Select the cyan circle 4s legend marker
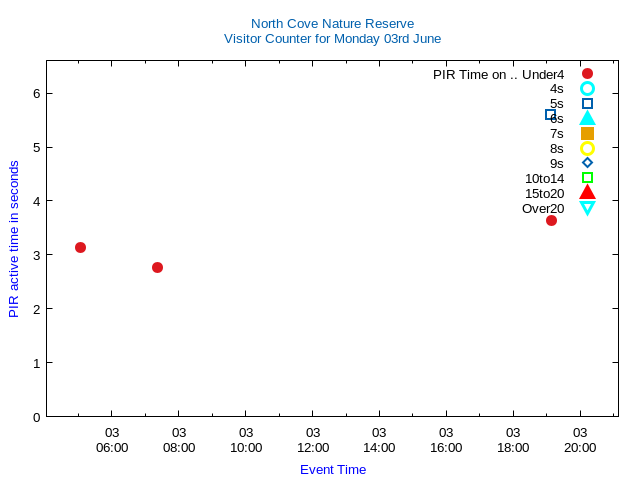 pyautogui.click(x=587, y=89)
